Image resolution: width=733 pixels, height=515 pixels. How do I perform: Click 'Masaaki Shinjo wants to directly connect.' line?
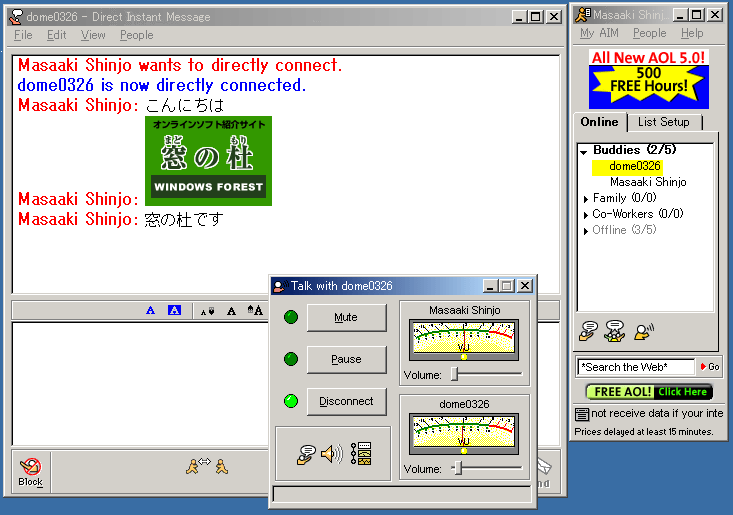[180, 65]
